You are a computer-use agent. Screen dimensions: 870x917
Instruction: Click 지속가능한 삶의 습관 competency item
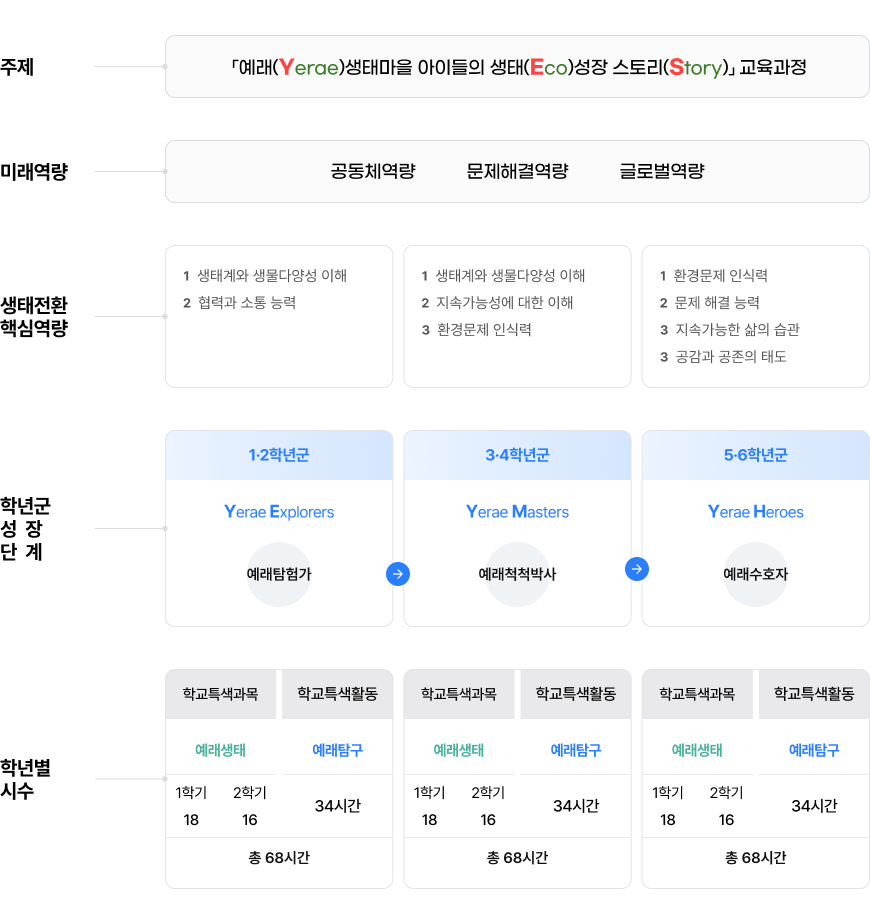coord(737,329)
